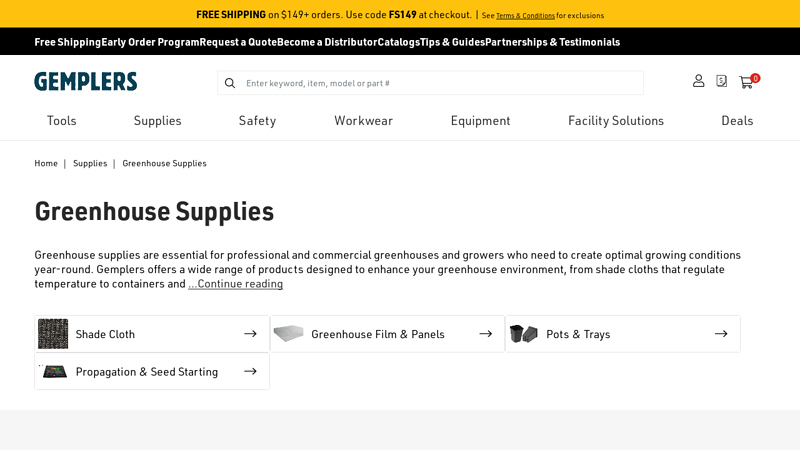The height and width of the screenshot is (450, 800).
Task: Focus the keyword search input field
Action: click(x=431, y=83)
